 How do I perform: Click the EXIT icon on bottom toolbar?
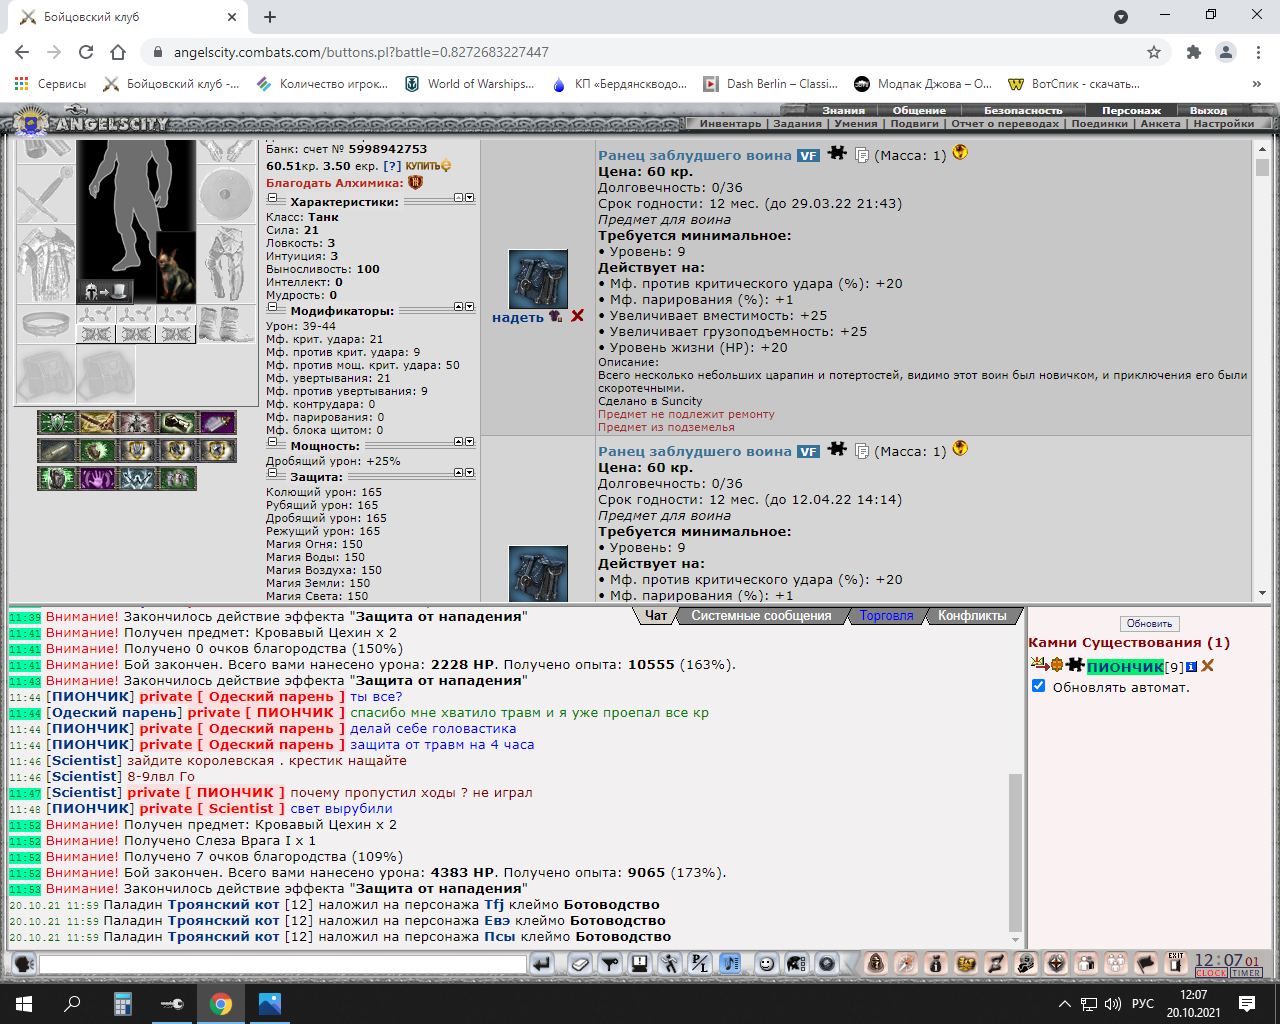click(1176, 963)
